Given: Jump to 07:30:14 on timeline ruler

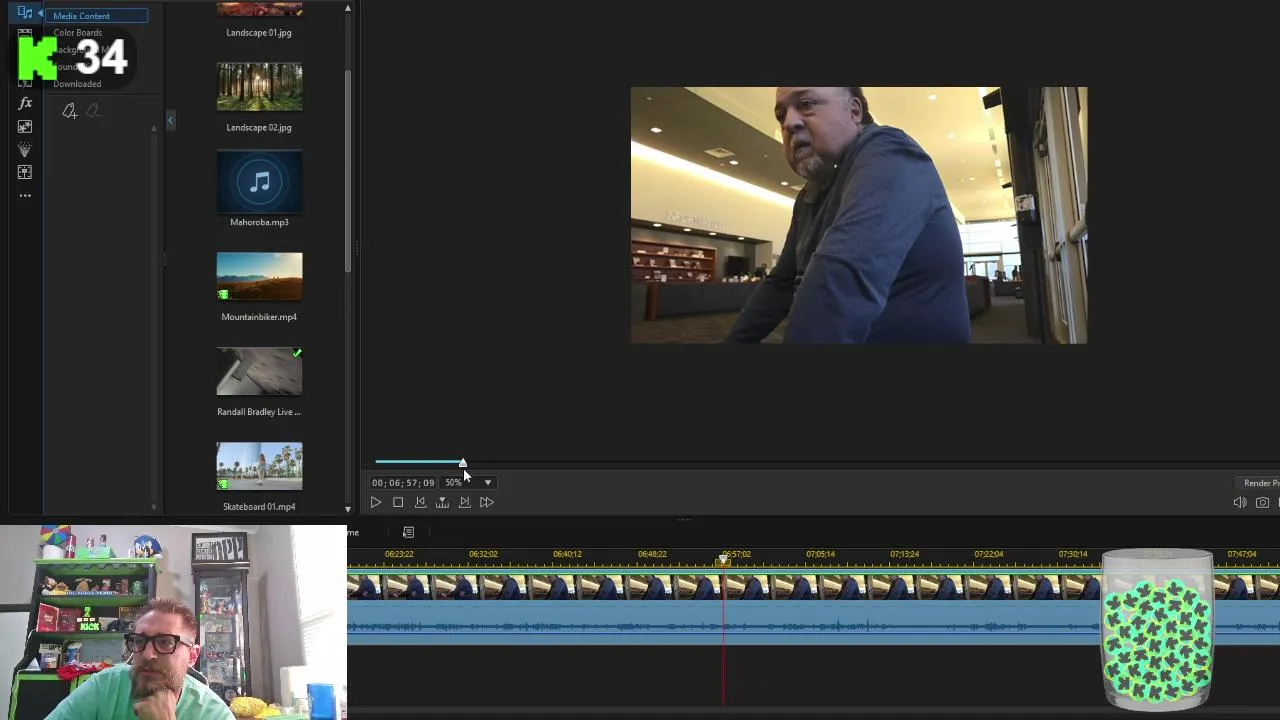Looking at the screenshot, I should click(1073, 554).
